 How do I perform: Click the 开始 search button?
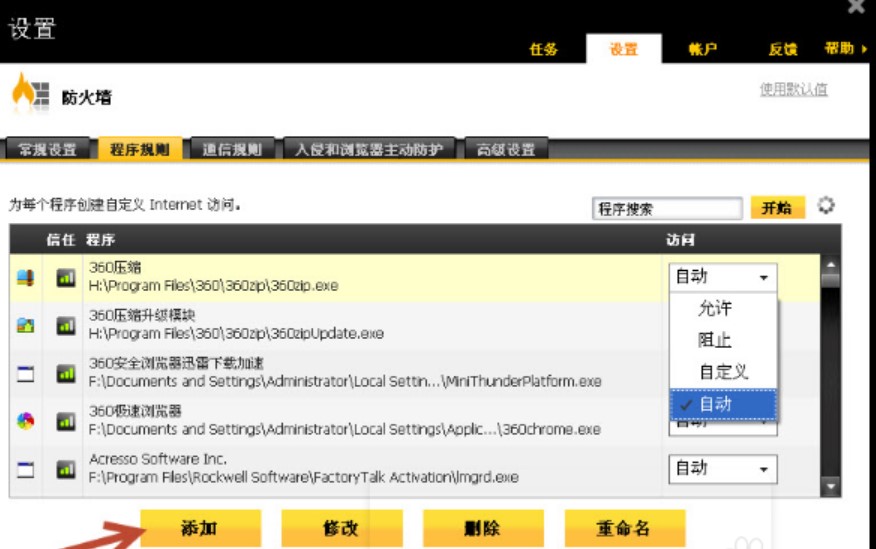(777, 208)
